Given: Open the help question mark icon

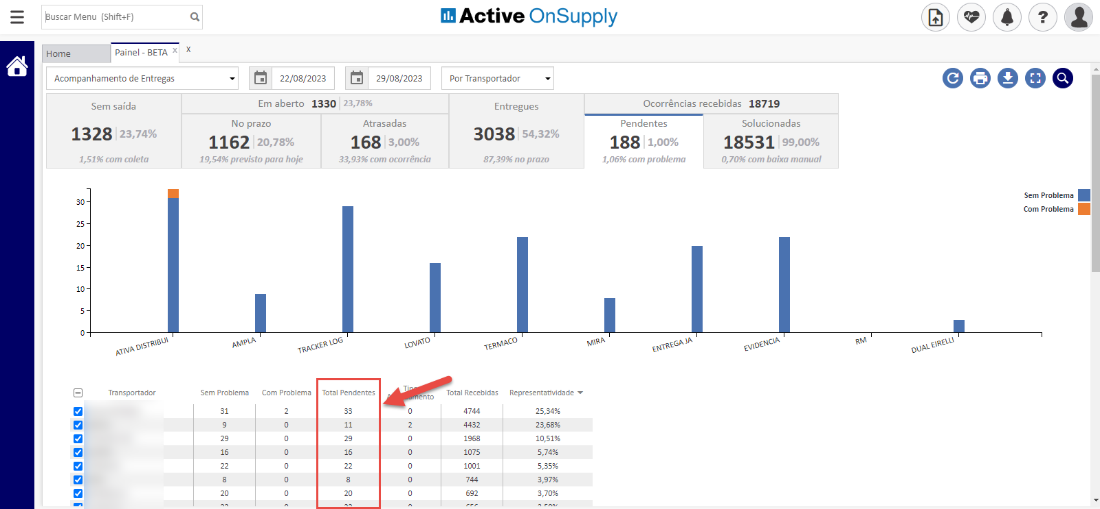Looking at the screenshot, I should click(x=1043, y=18).
